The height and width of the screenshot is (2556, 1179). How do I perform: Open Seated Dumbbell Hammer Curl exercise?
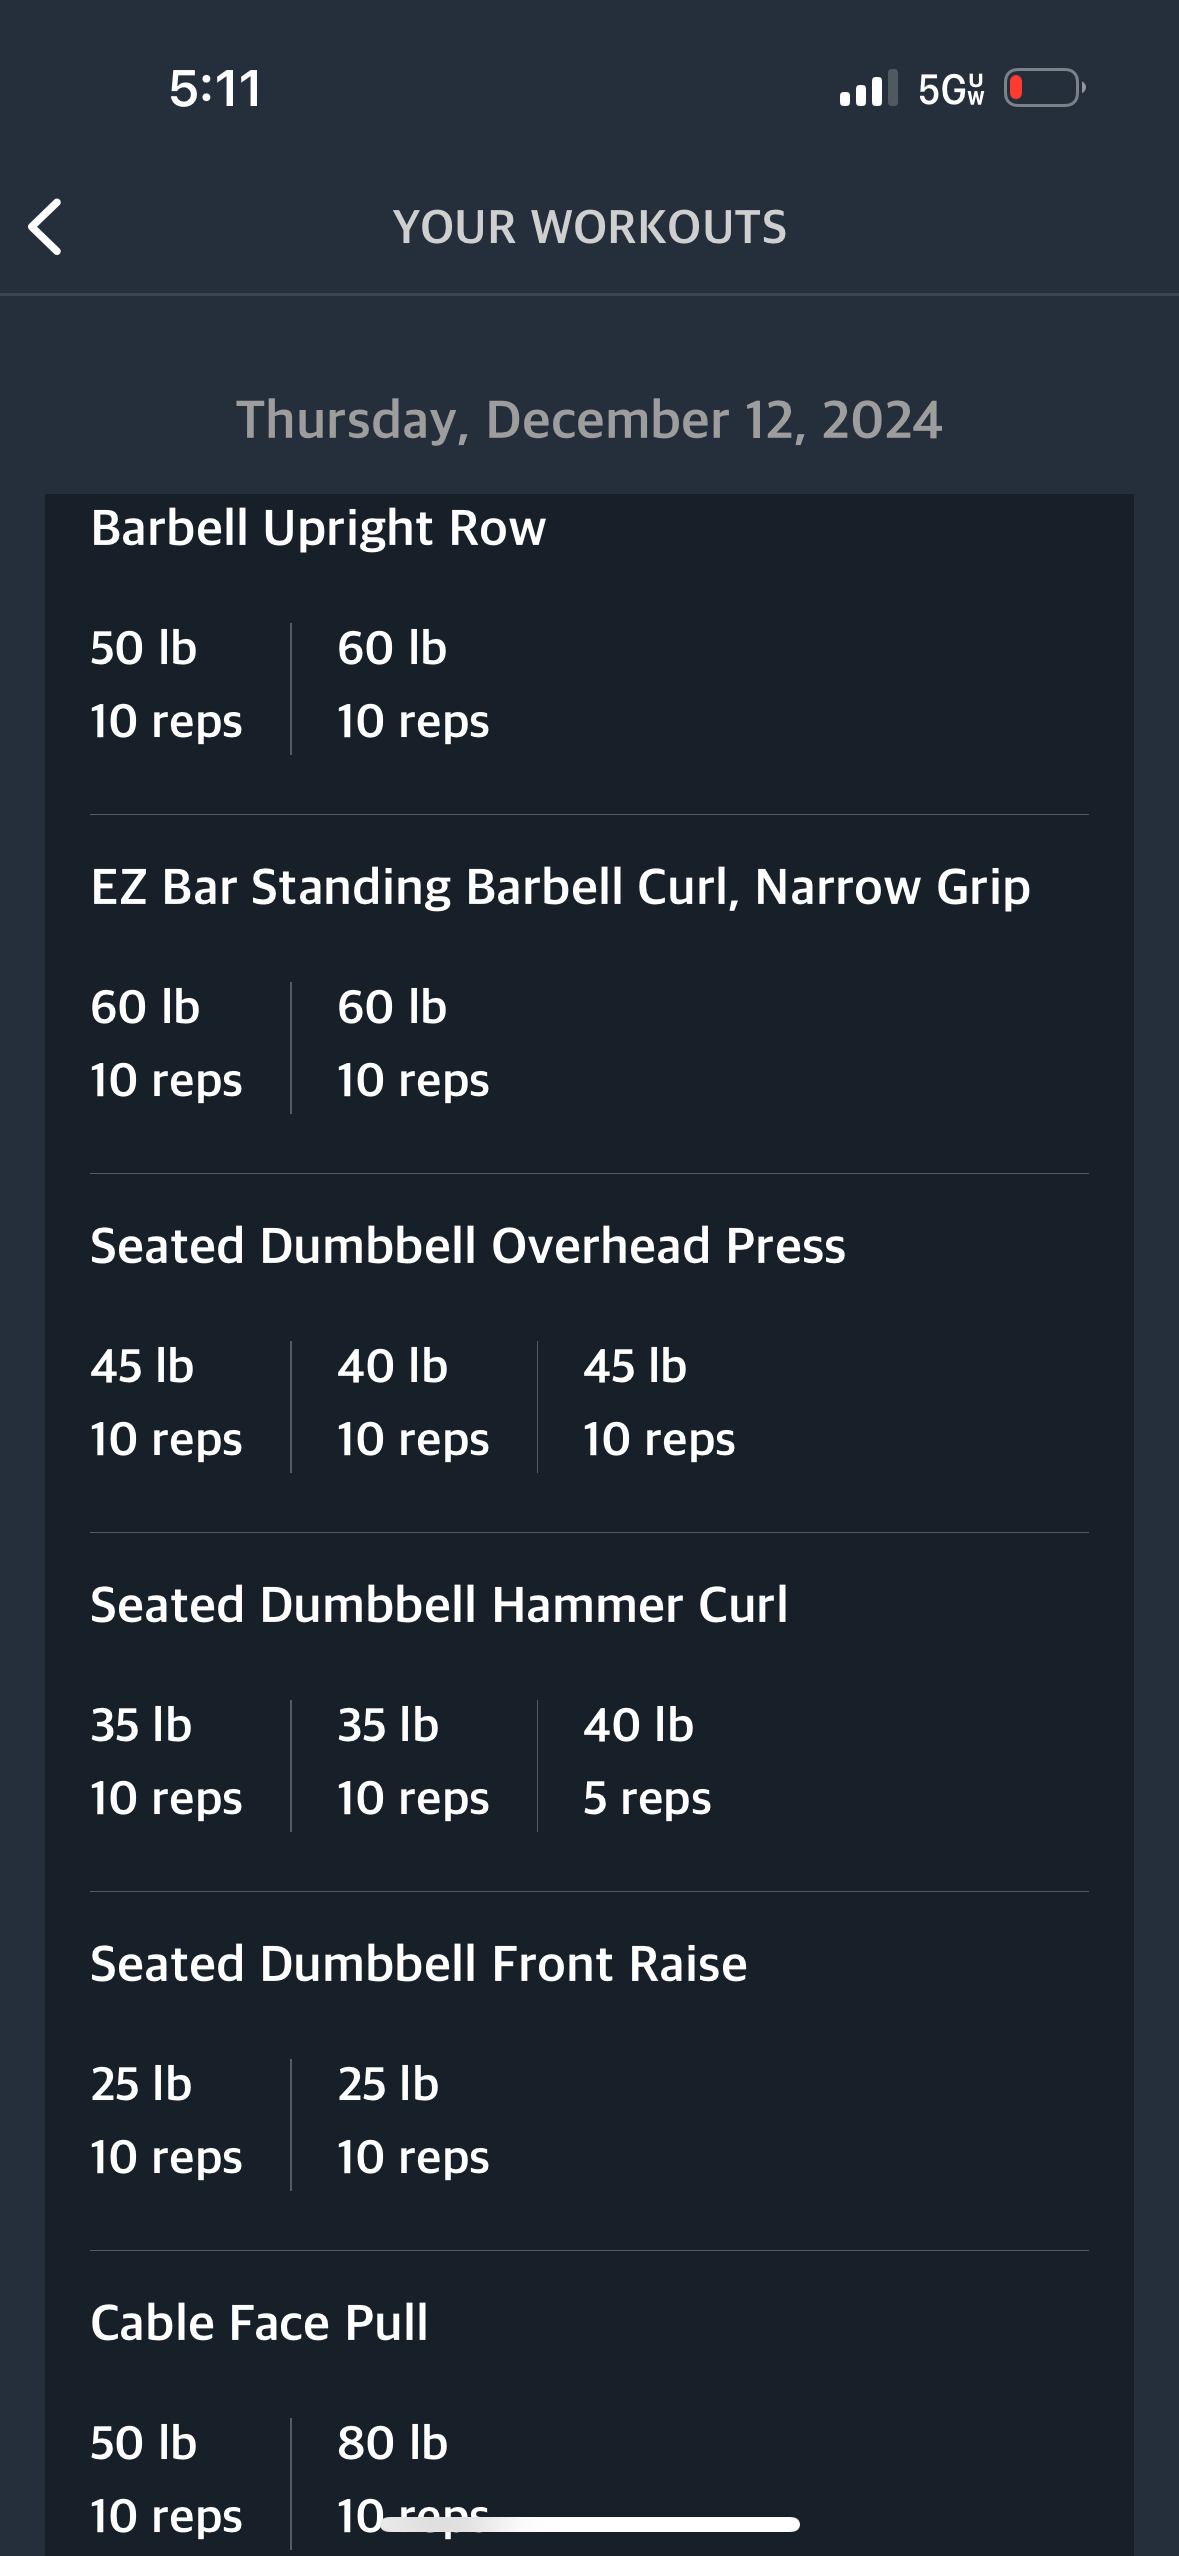pyautogui.click(x=439, y=1605)
